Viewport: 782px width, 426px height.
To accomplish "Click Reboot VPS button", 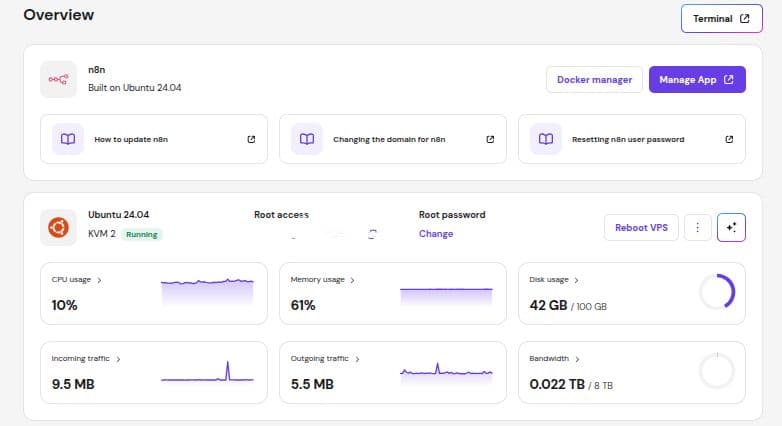I will (x=641, y=227).
